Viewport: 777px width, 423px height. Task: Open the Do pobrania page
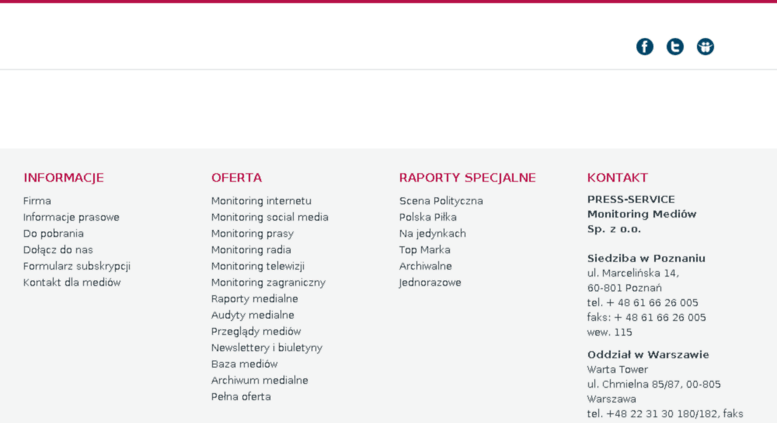[x=54, y=233]
